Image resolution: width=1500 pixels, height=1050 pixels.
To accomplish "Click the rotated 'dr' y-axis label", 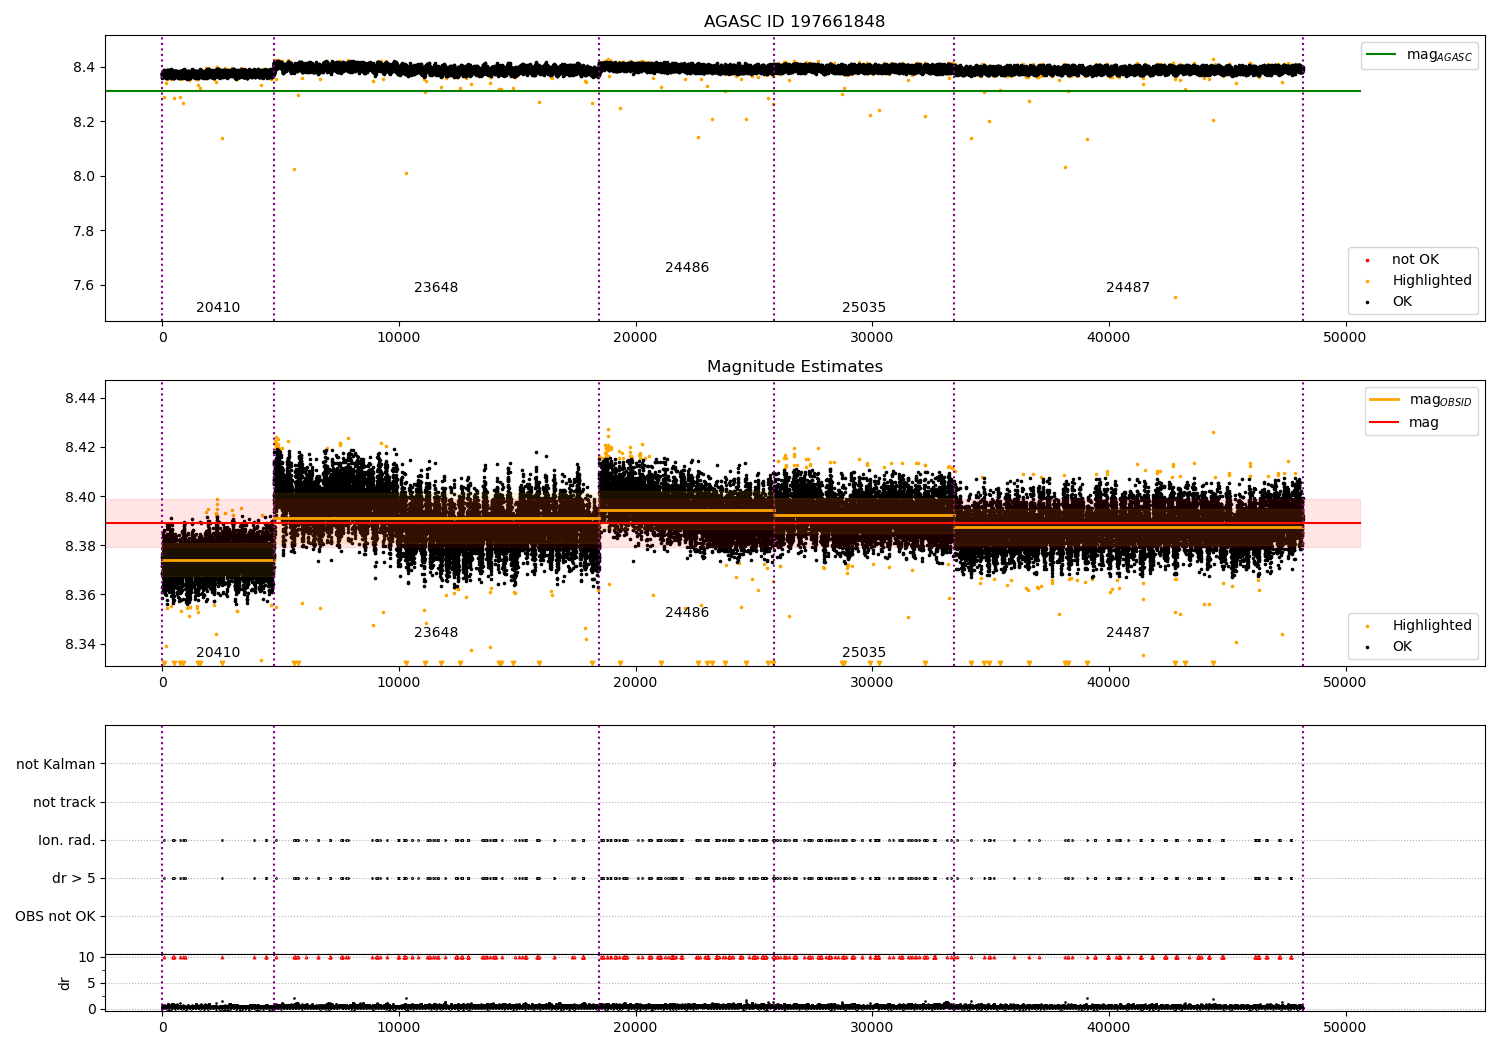I will click(x=65, y=983).
